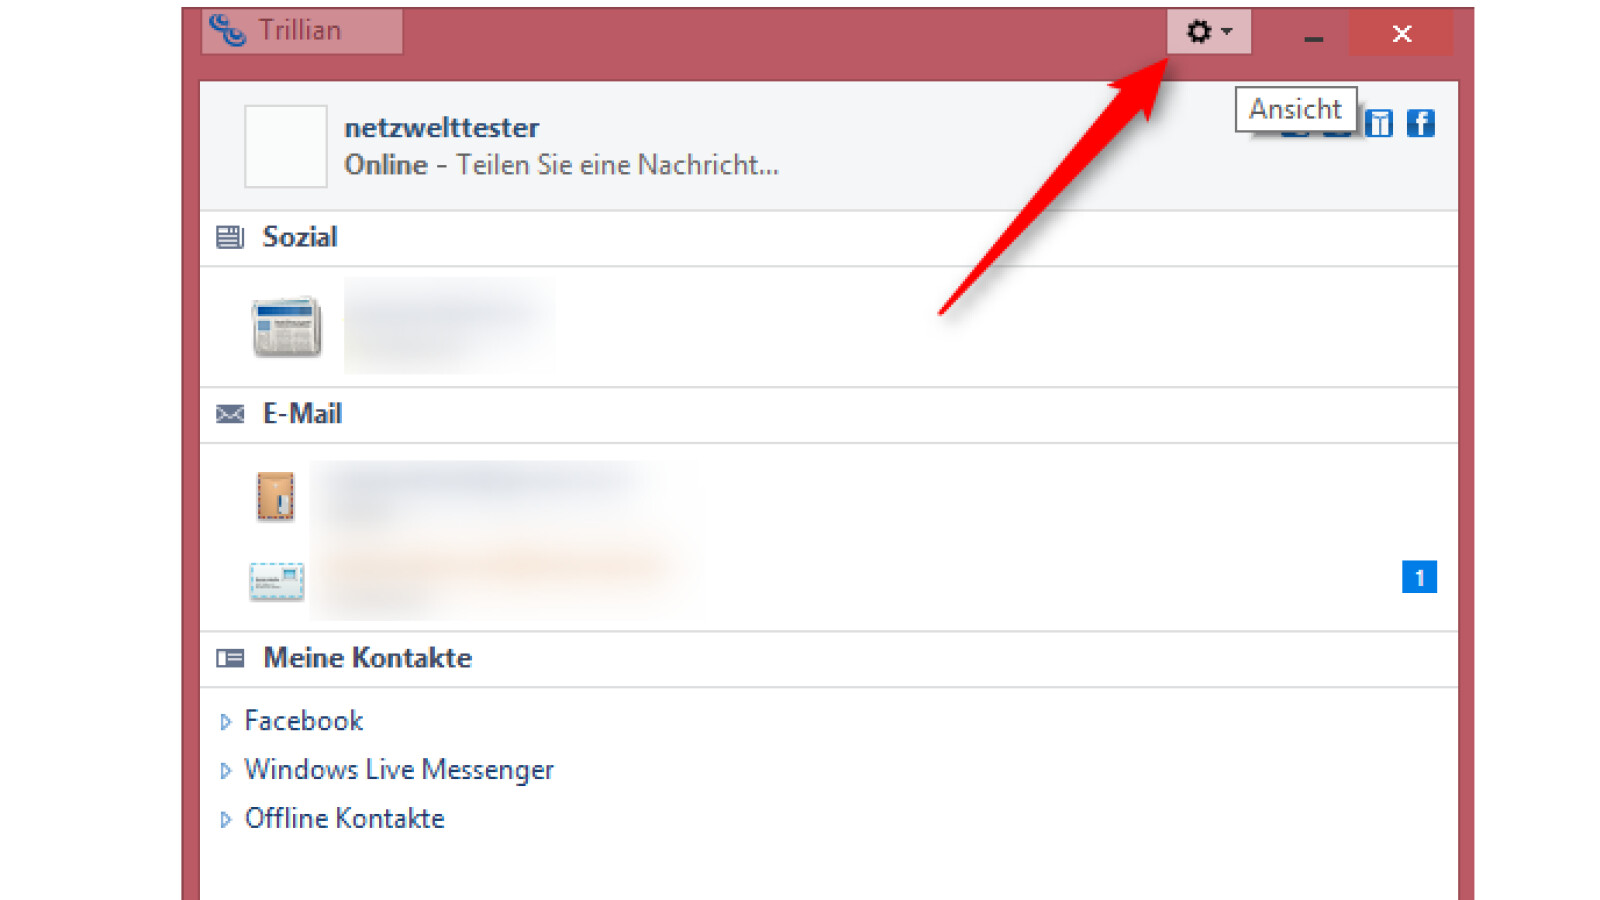Expand the Facebook contact group
1600x900 pixels.
226,721
